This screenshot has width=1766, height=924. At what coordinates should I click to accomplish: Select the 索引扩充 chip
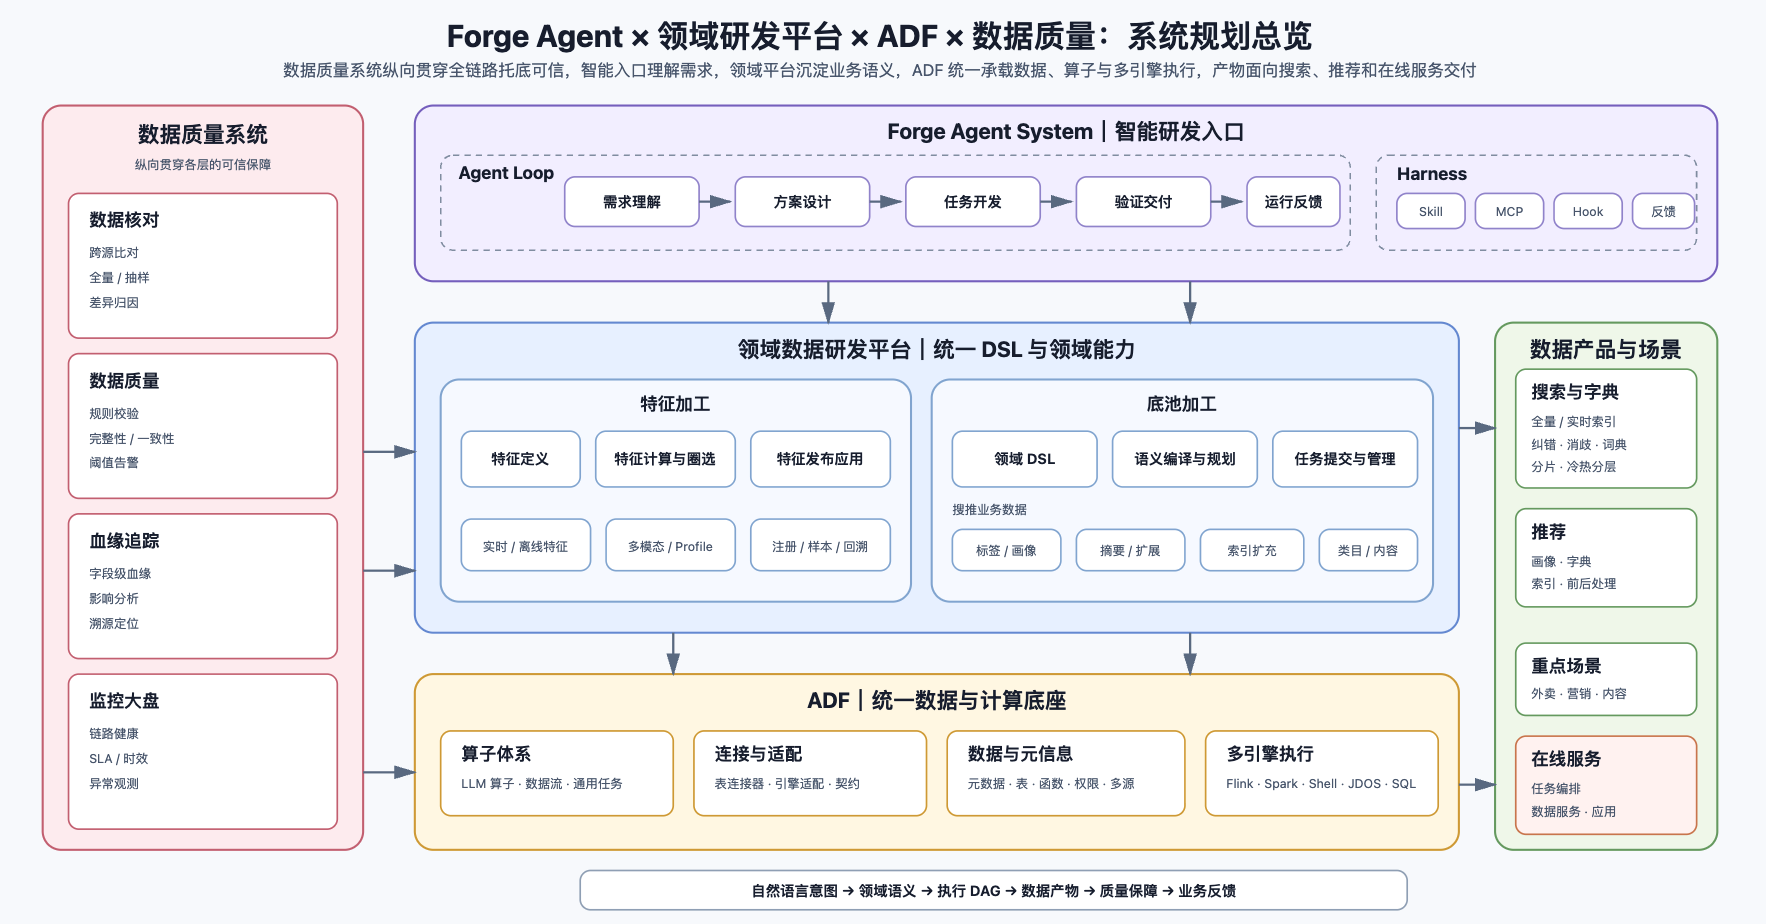coord(1252,550)
